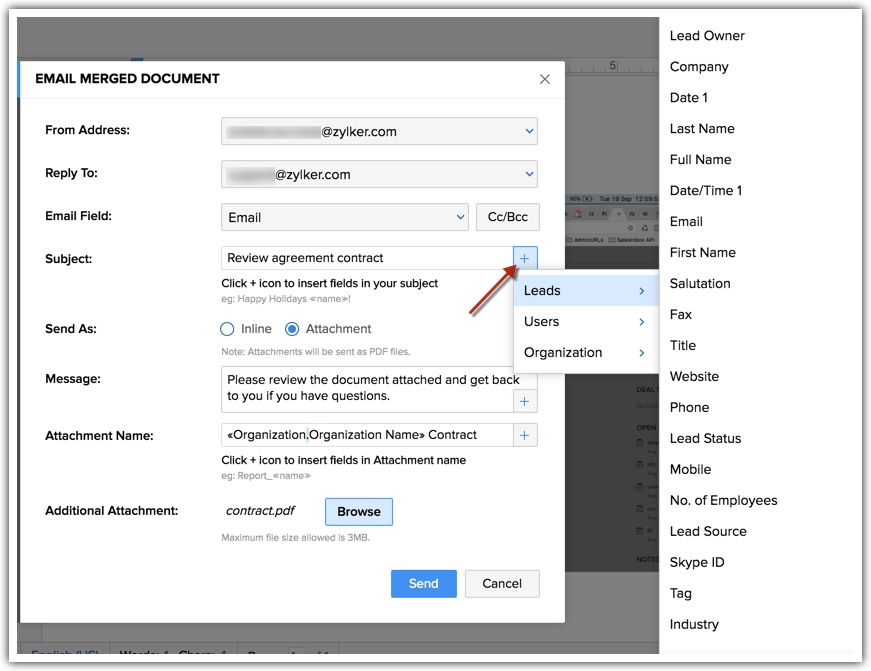The height and width of the screenshot is (671, 871).
Task: Click the Cc/Bcc button
Action: (x=508, y=217)
